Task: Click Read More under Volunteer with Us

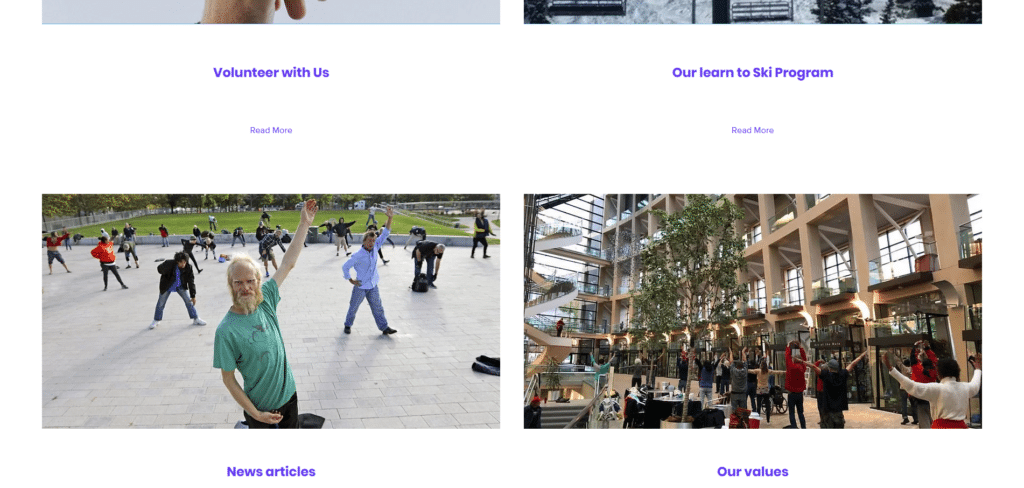Action: pyautogui.click(x=271, y=130)
